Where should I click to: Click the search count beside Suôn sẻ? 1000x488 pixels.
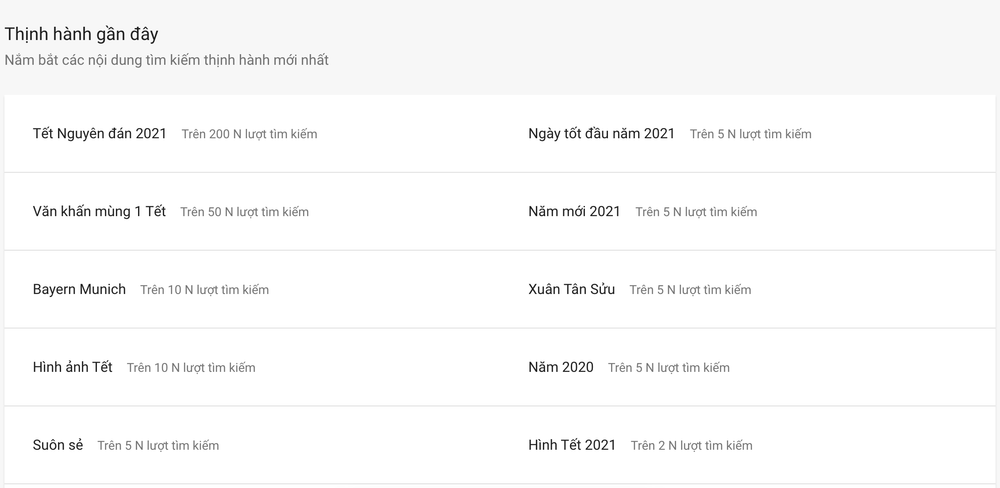pyautogui.click(x=158, y=445)
